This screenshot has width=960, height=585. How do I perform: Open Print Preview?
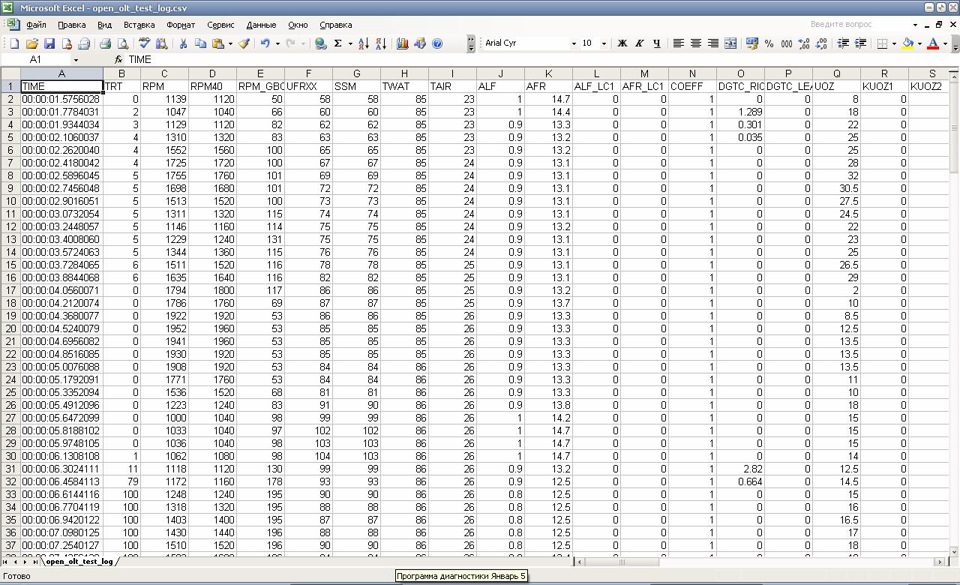point(122,43)
